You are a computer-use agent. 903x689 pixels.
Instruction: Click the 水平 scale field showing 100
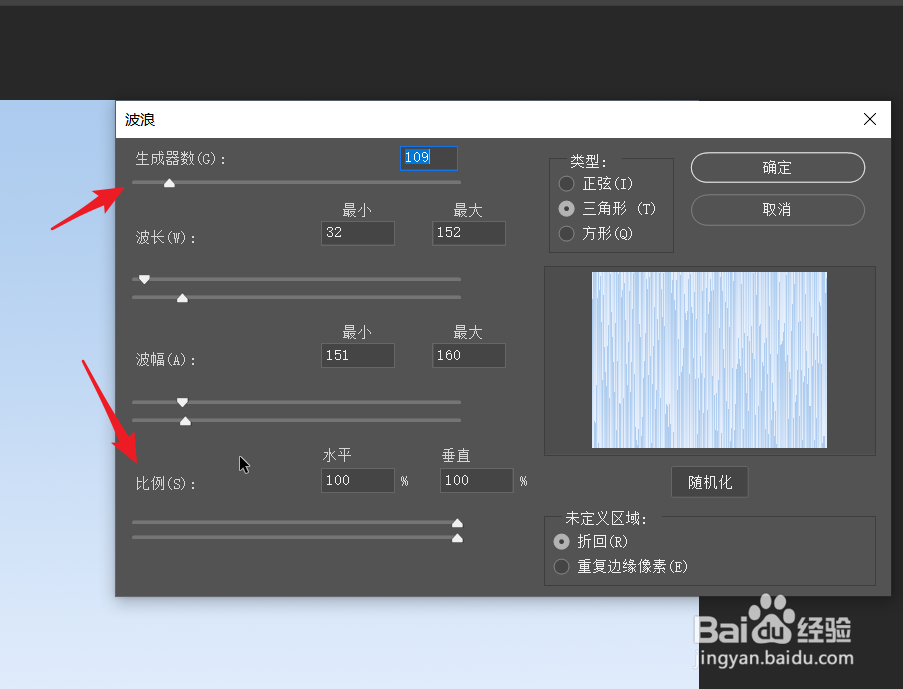358,480
